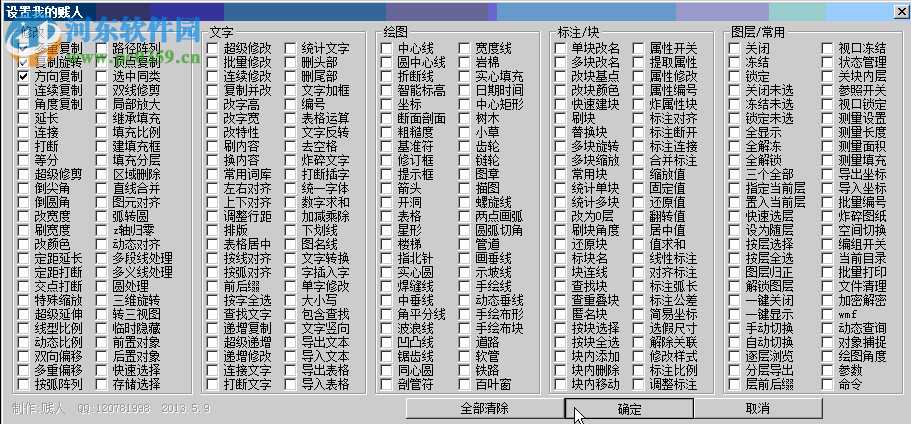Image resolution: width=911 pixels, height=424 pixels.
Task: Enable 关闭 in the 图层/常用 group
Action: pos(734,48)
